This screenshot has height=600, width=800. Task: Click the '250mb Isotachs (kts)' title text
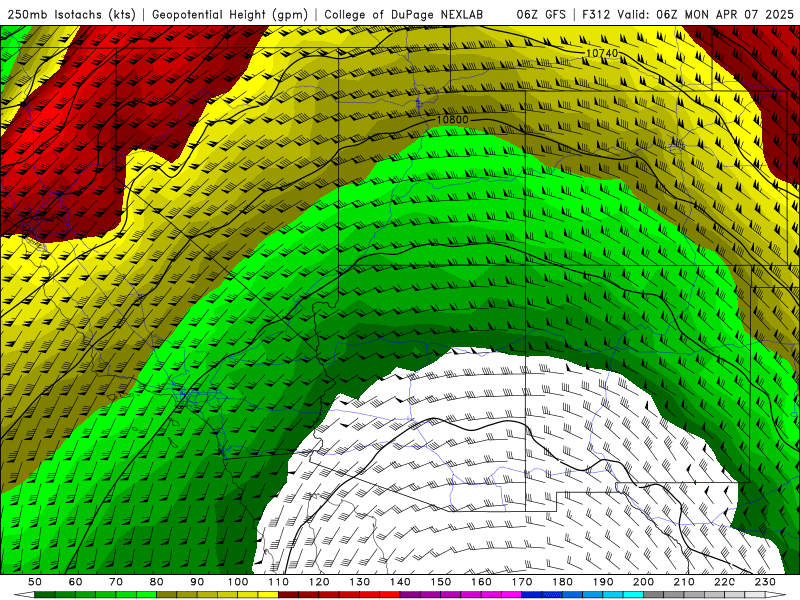72,15
